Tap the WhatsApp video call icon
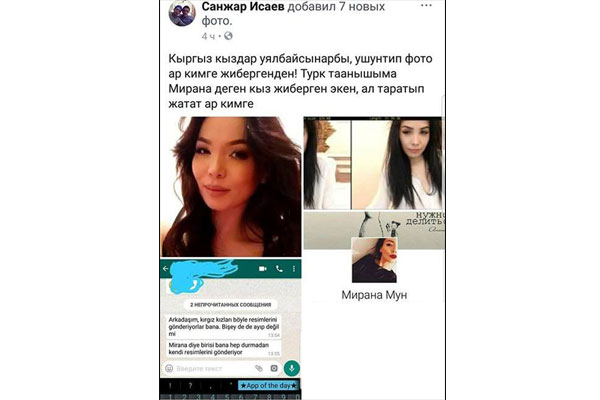 [262, 269]
